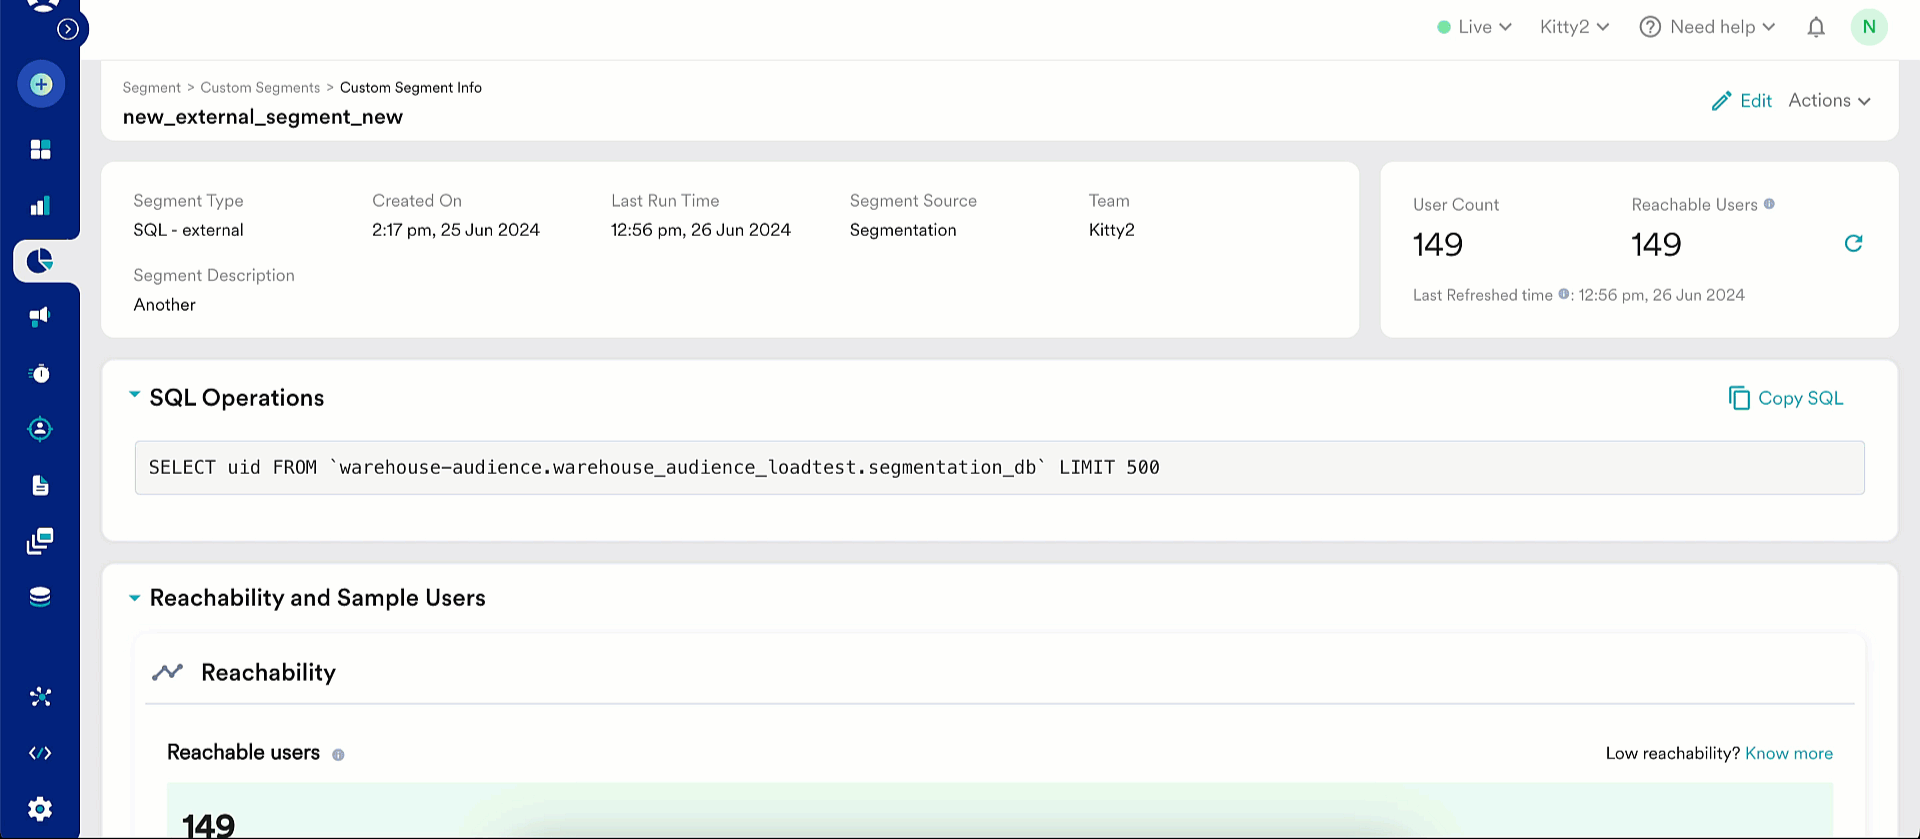Open the Know more link
The width and height of the screenshot is (1920, 839).
coord(1789,753)
